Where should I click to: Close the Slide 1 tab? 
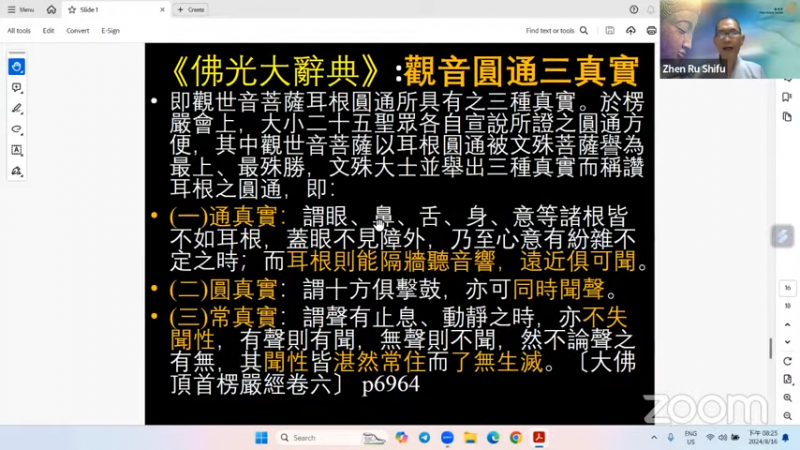click(x=160, y=9)
